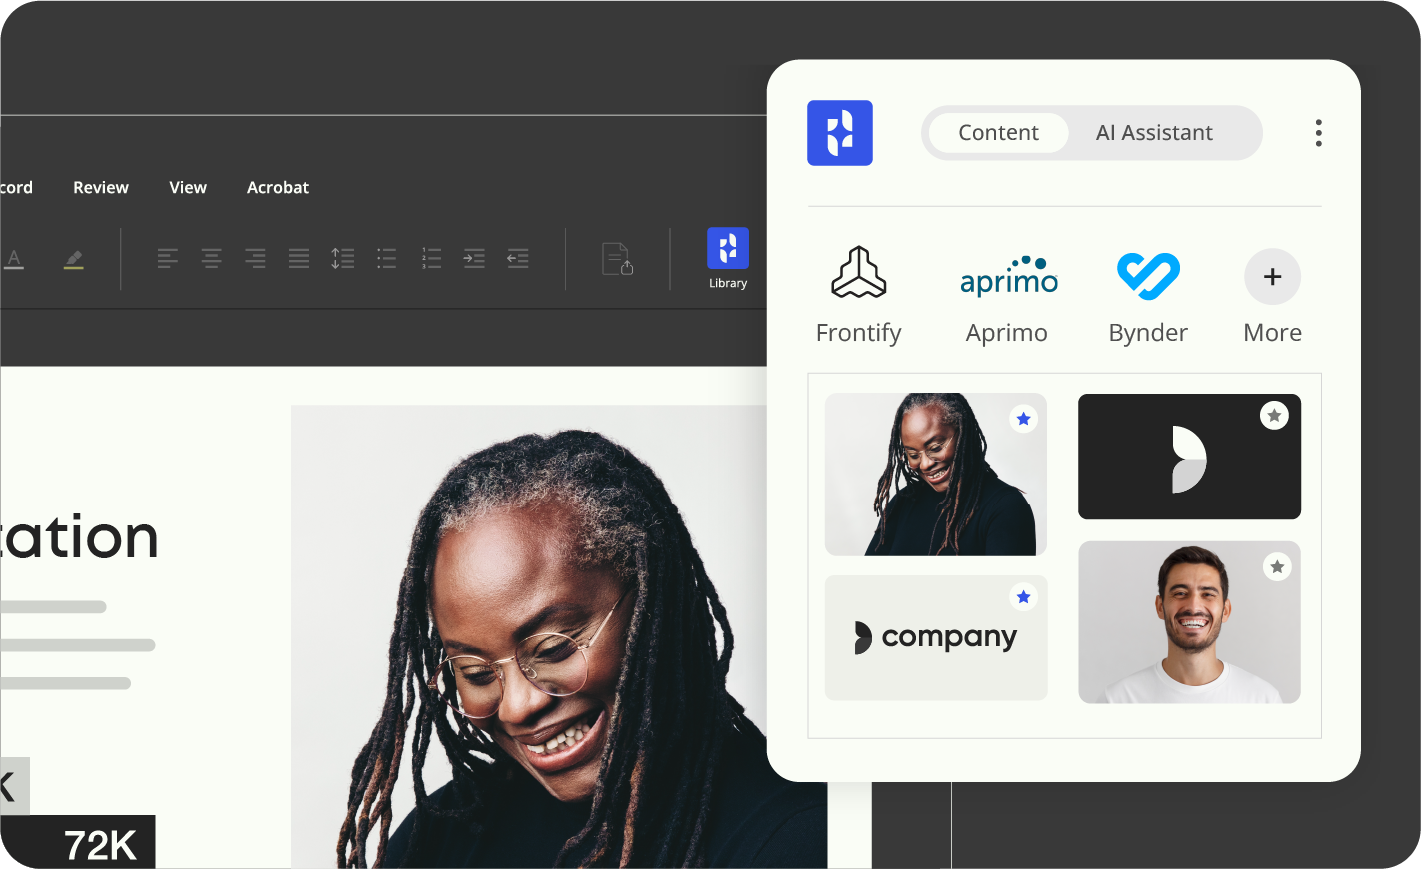Open the View ribbon tab
This screenshot has height=869, width=1421.
coord(188,188)
